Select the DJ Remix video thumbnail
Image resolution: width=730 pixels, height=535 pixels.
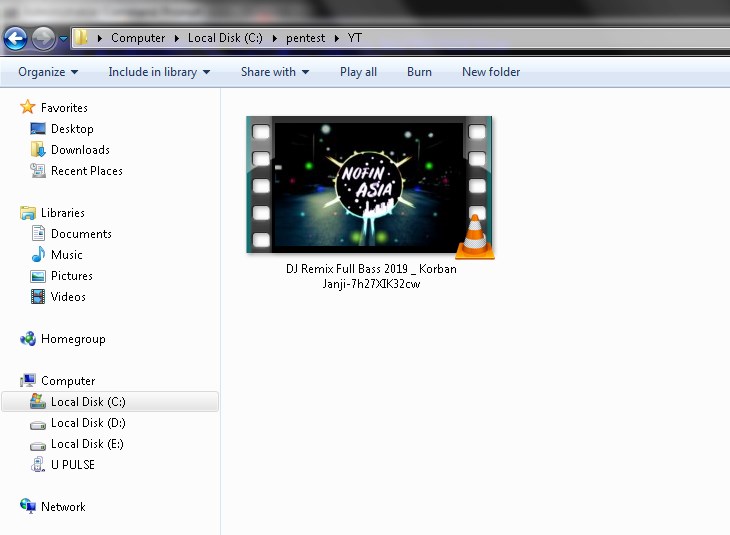coord(369,185)
